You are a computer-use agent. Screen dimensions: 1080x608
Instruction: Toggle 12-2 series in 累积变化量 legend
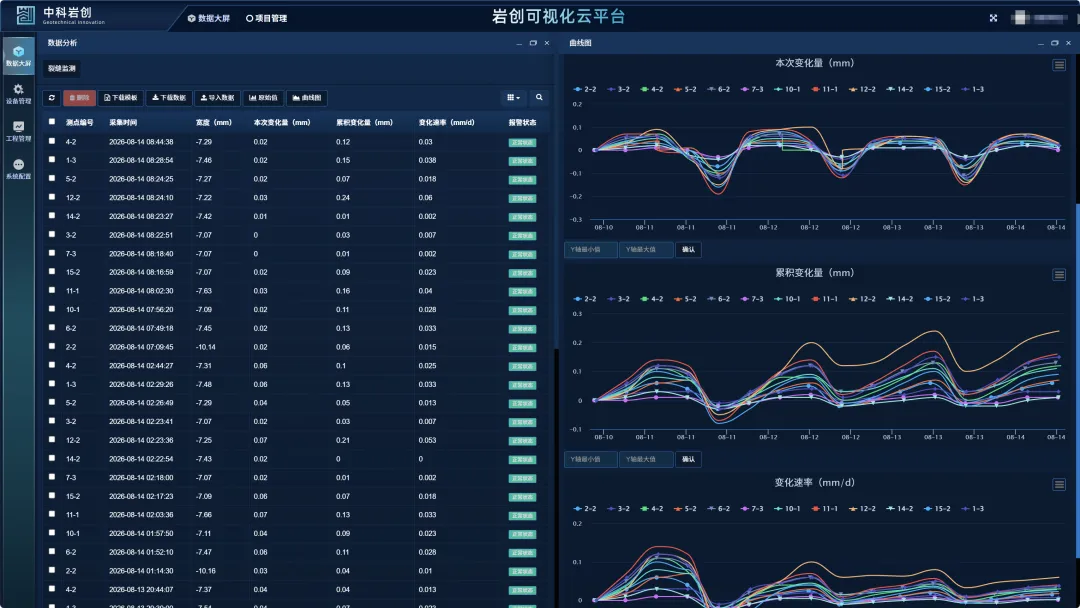coord(862,299)
